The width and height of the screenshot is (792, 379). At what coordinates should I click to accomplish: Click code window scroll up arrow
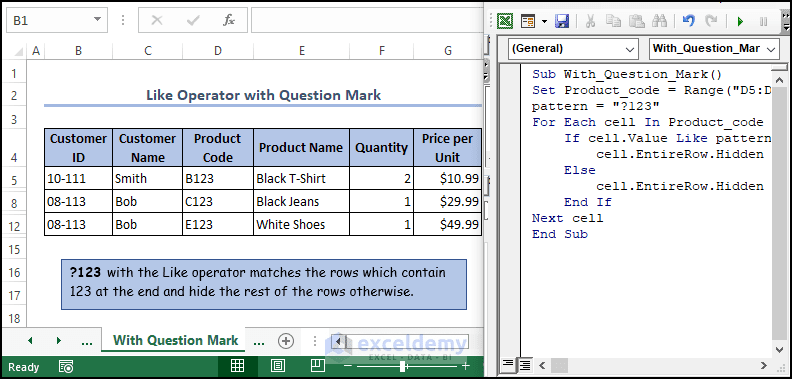[780, 80]
